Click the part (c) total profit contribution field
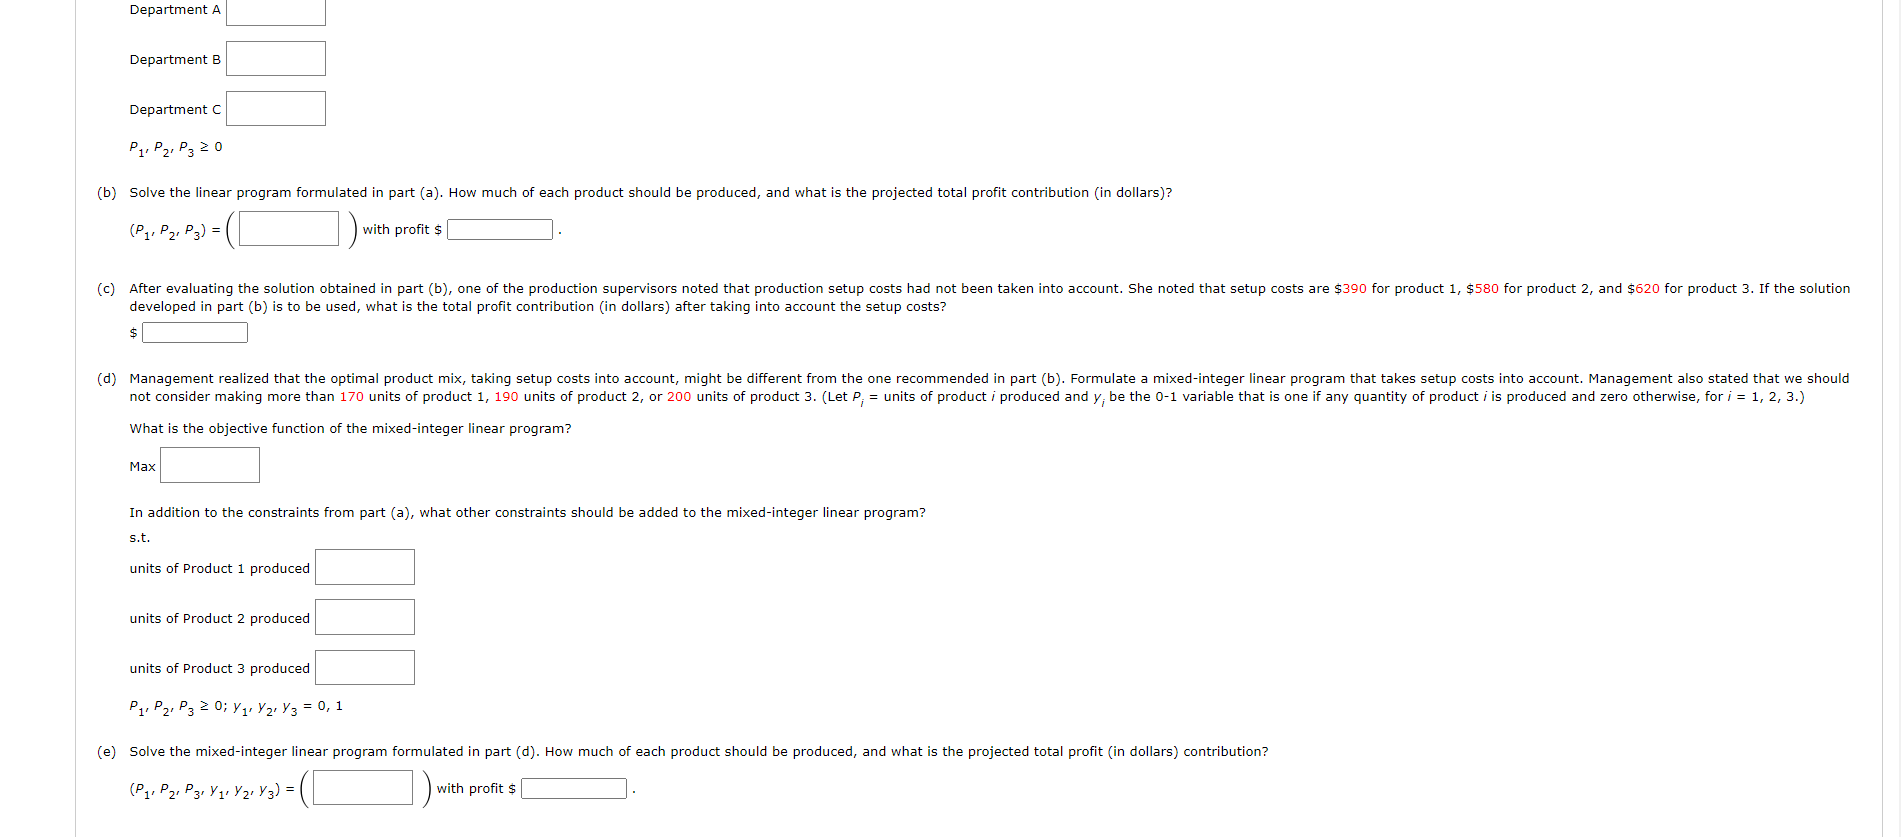The width and height of the screenshot is (1901, 837). 195,332
